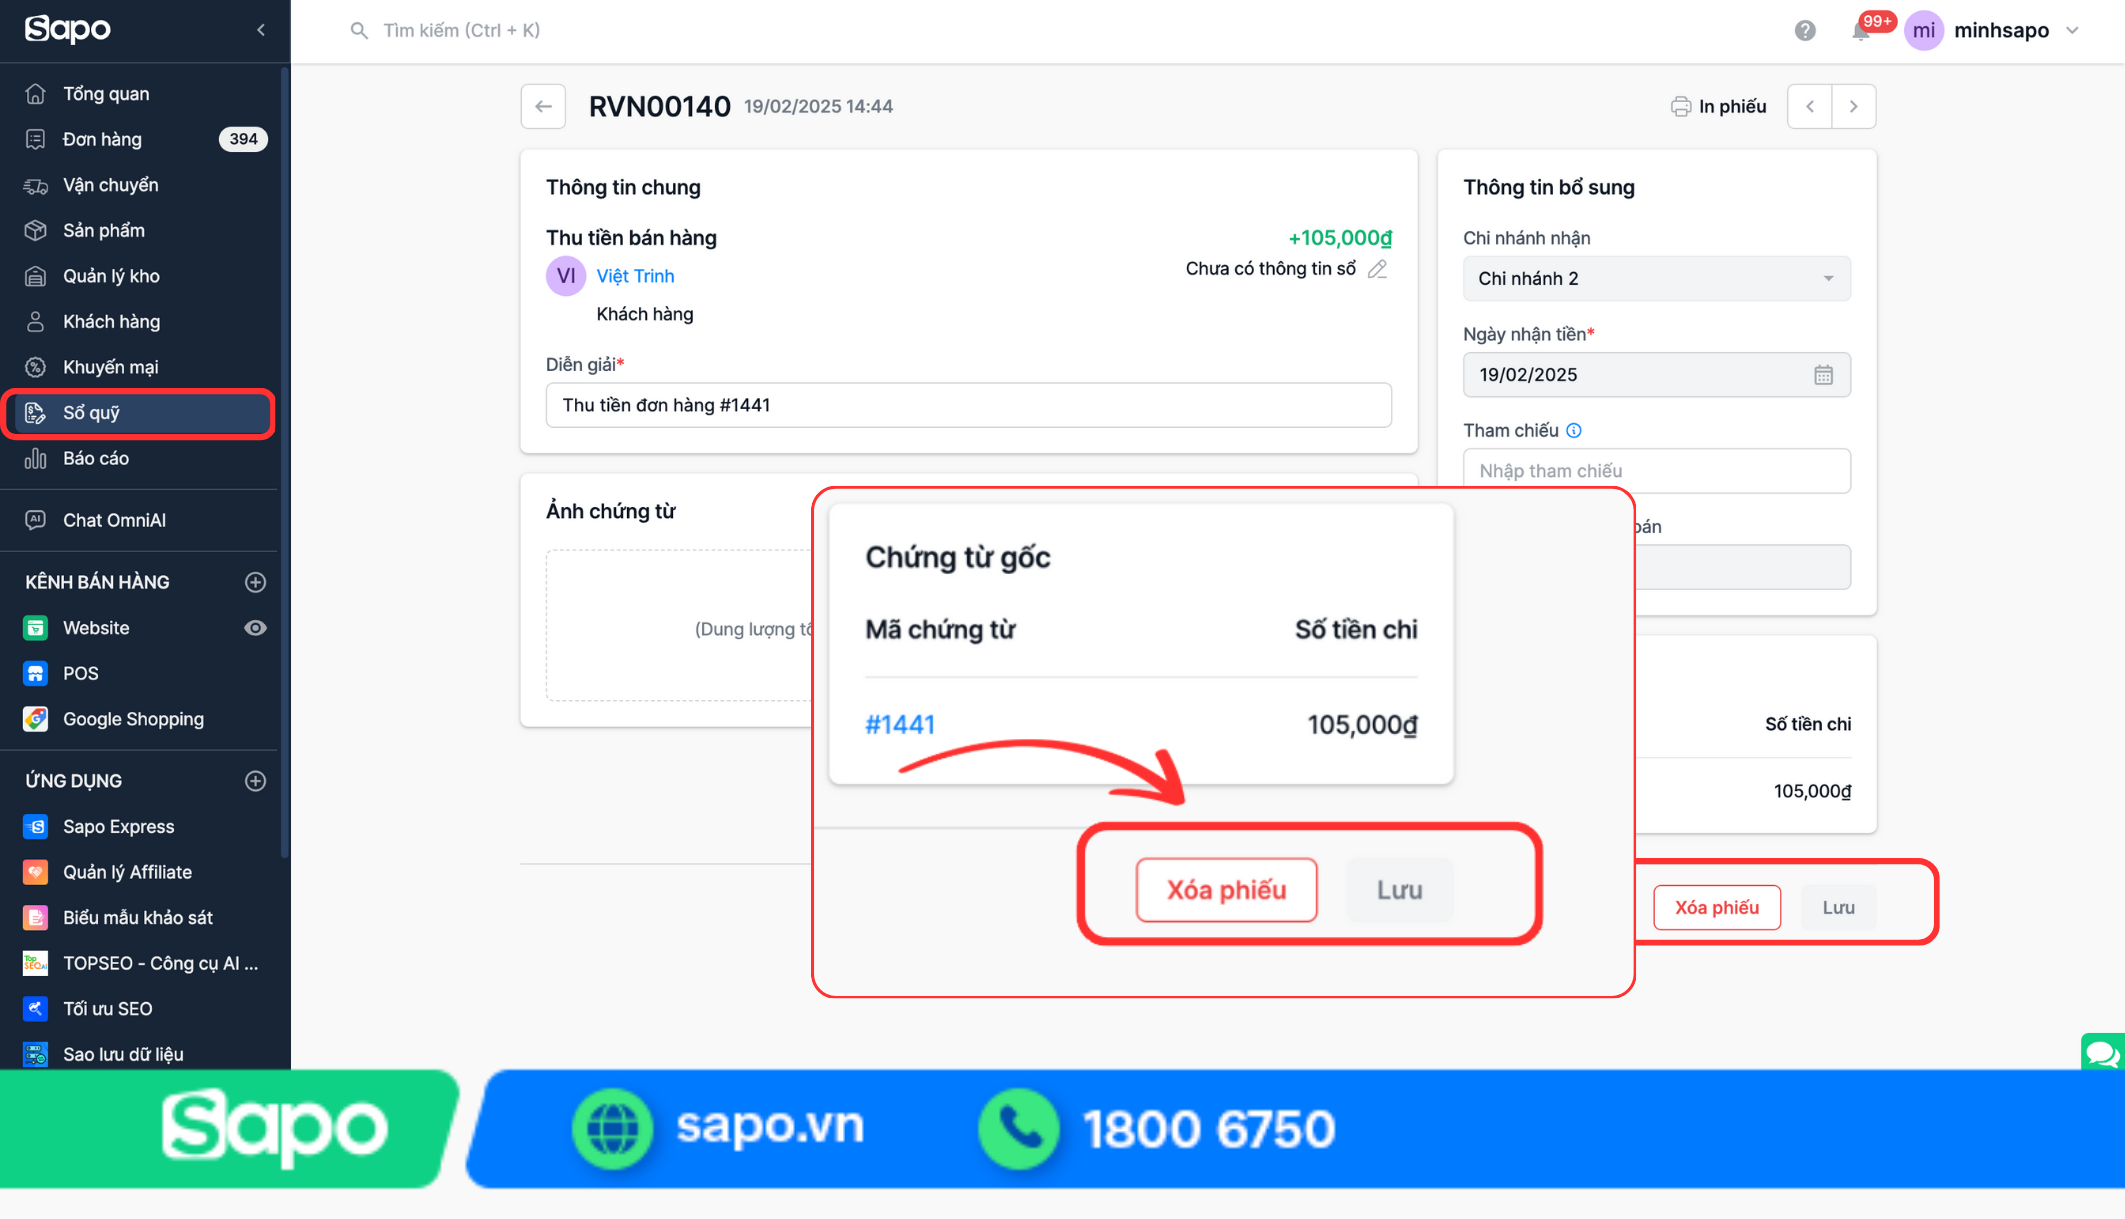Edit ledger info with the pencil icon
This screenshot has height=1219, width=2125.
coord(1378,269)
